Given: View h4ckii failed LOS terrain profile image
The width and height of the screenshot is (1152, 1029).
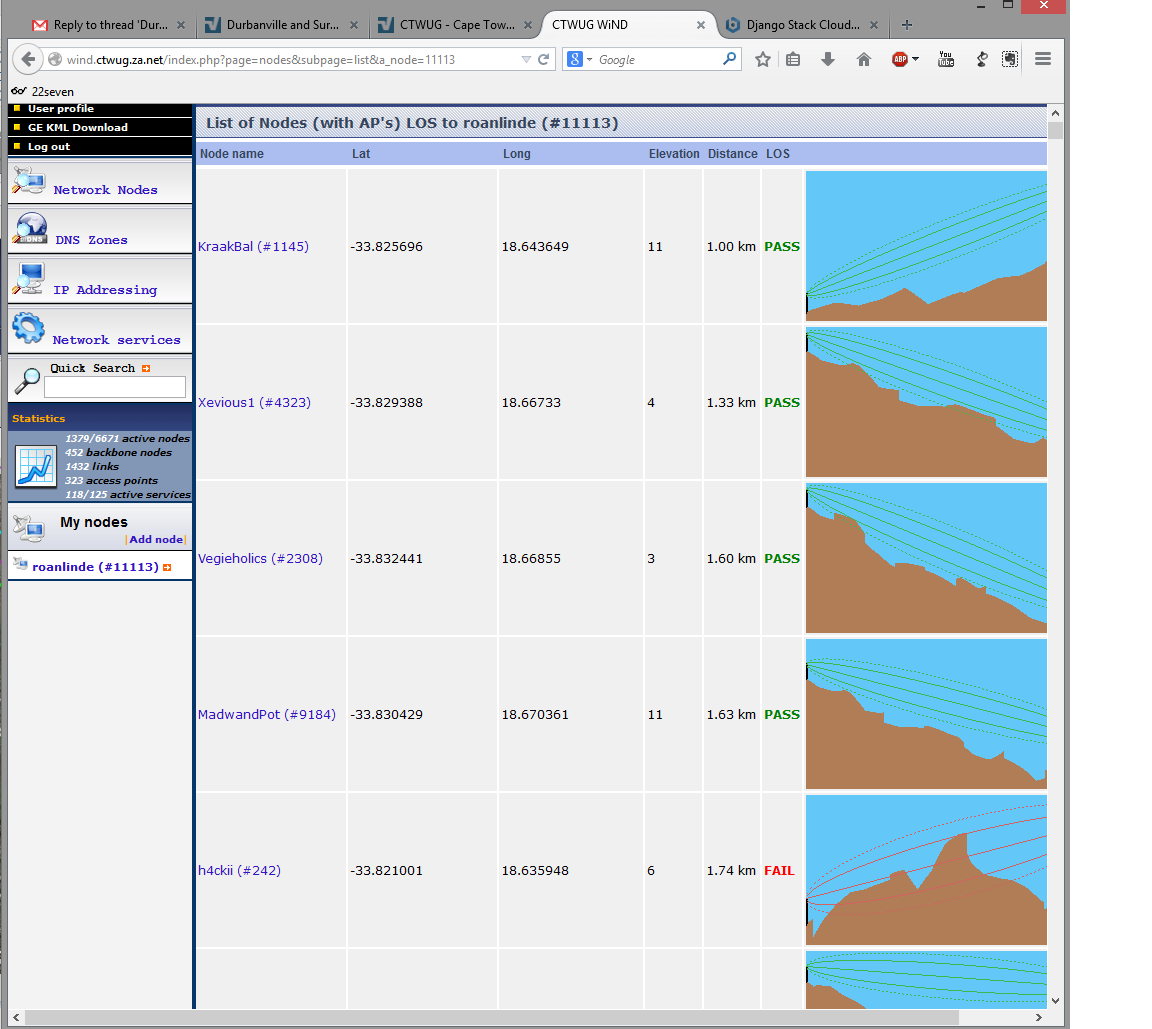Looking at the screenshot, I should tap(926, 870).
